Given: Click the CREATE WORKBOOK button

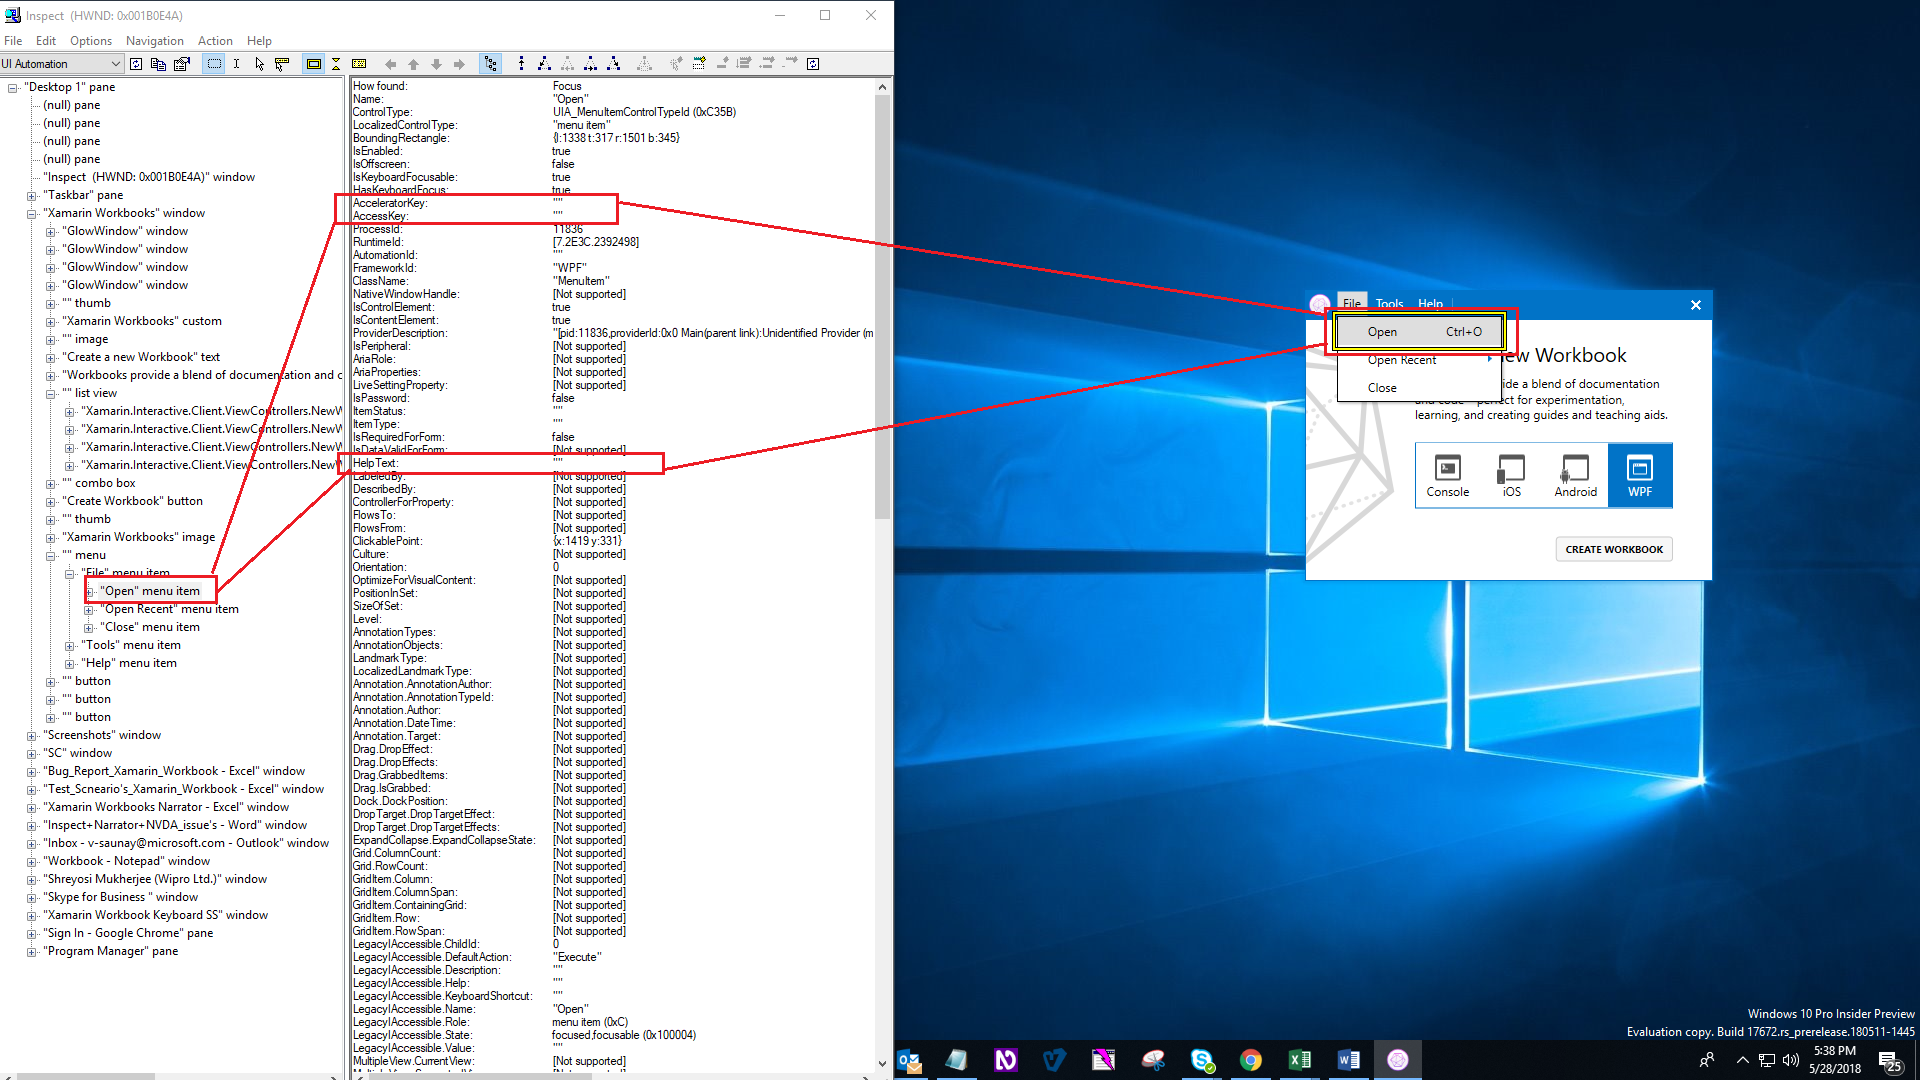Looking at the screenshot, I should pyautogui.click(x=1613, y=548).
